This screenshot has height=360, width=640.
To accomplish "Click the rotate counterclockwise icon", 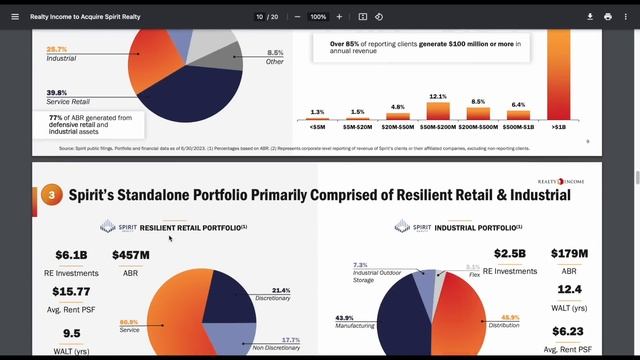I will [379, 17].
